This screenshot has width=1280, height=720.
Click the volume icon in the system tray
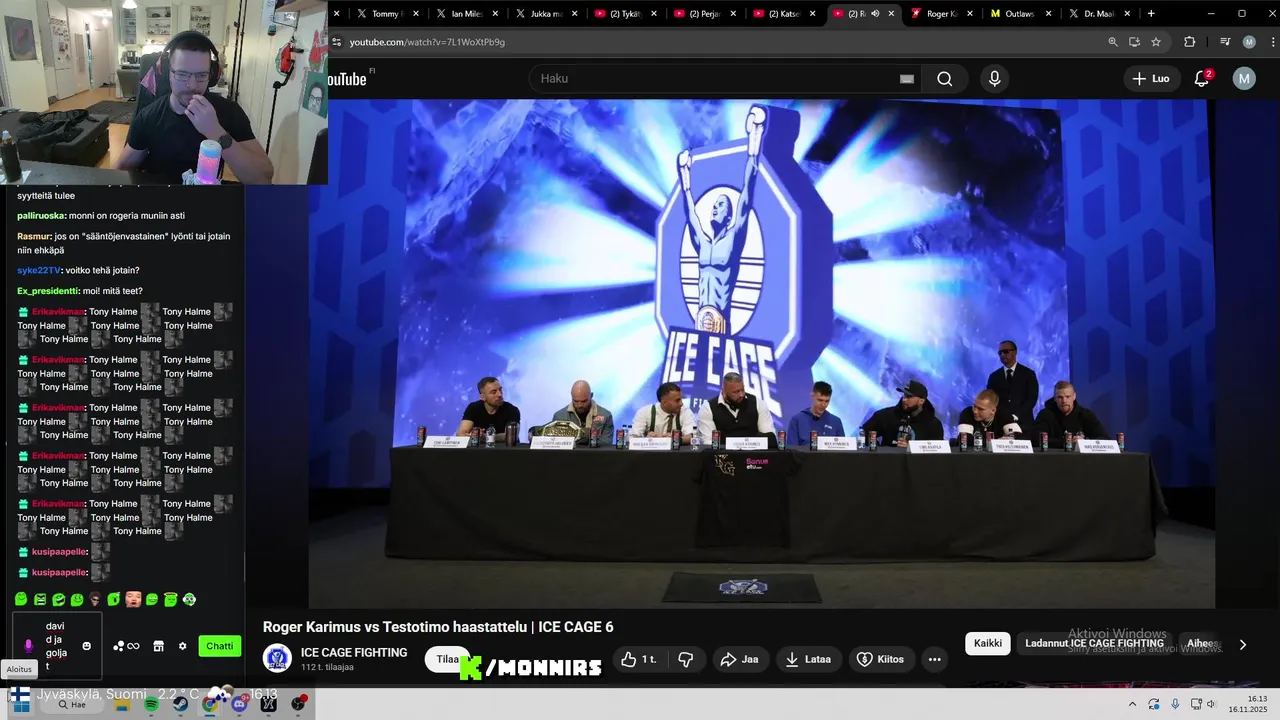(x=1211, y=704)
